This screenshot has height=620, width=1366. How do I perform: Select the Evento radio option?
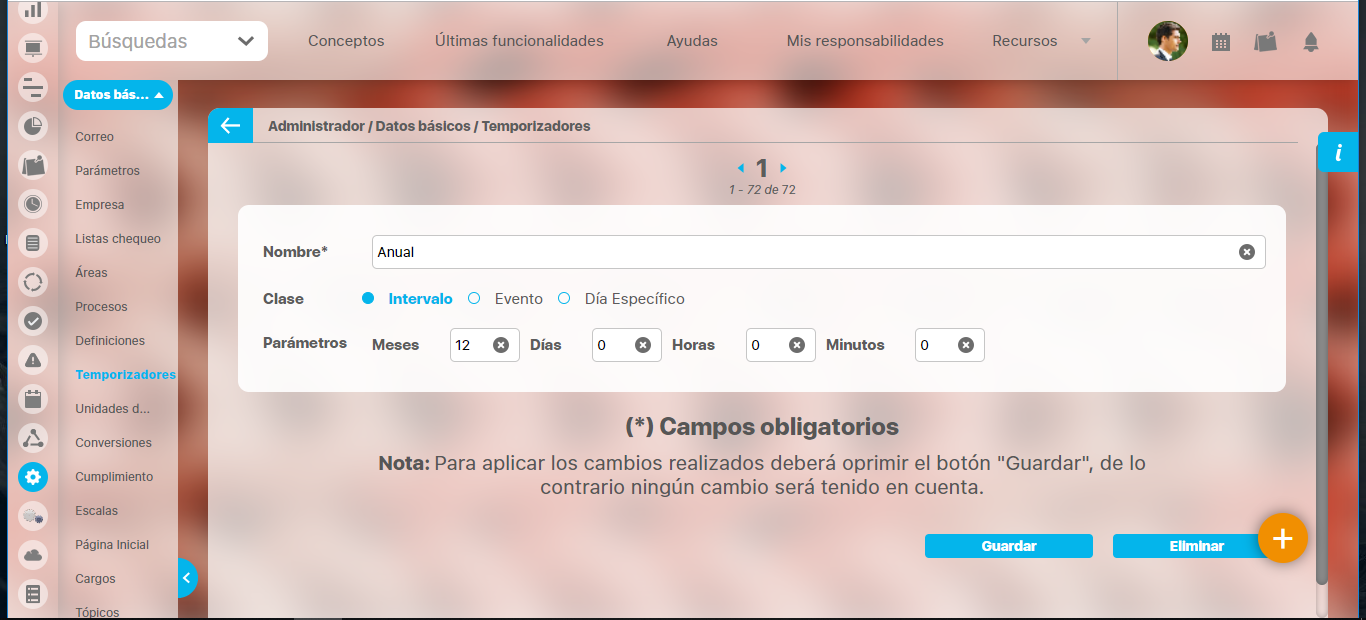point(475,299)
